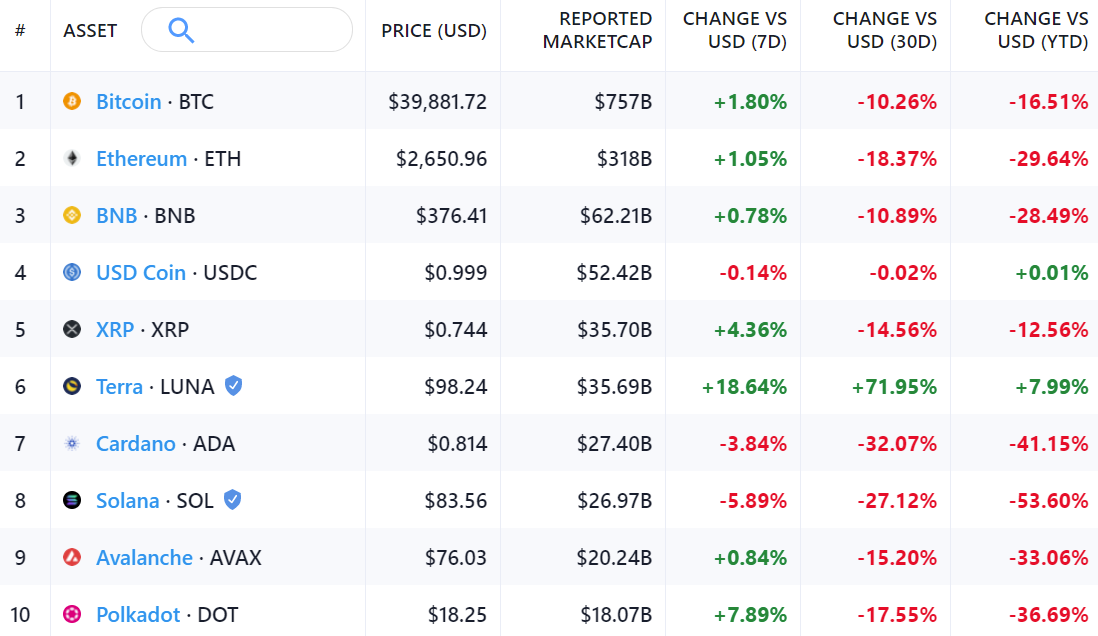Click the Polkadot pink logo icon
Image resolution: width=1098 pixels, height=636 pixels.
72,614
